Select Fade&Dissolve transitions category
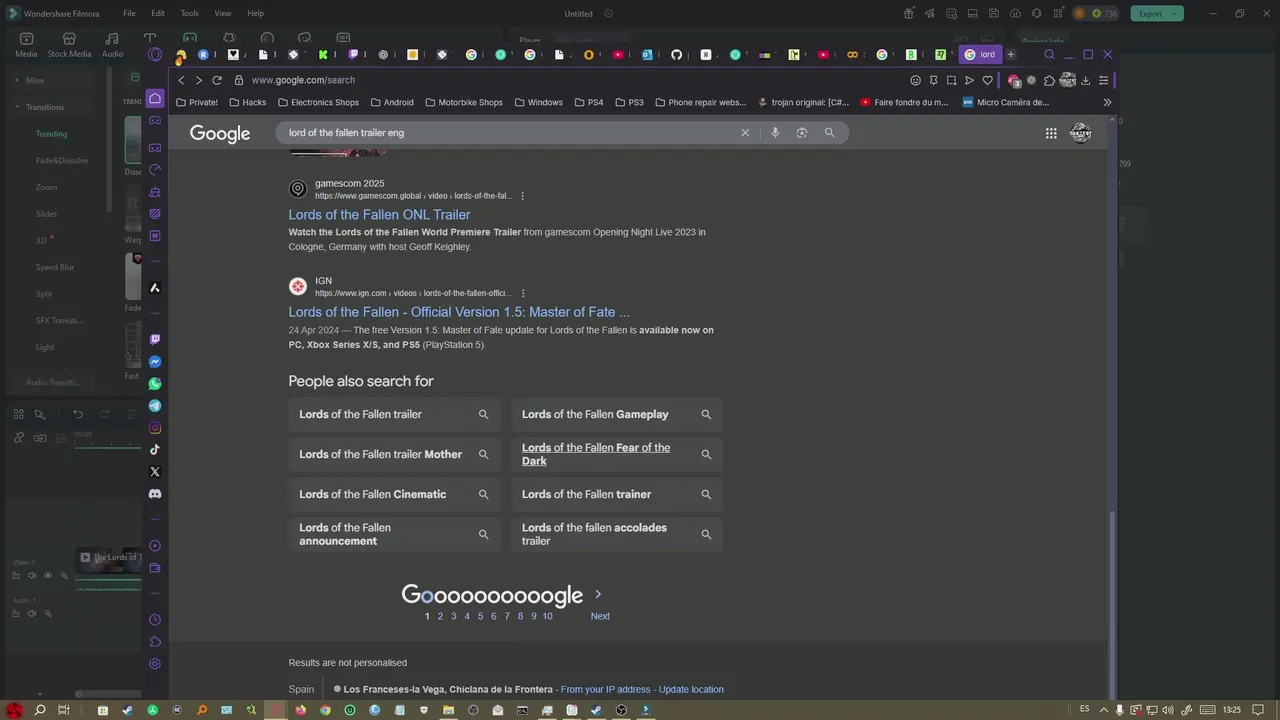This screenshot has width=1280, height=720. 62,160
